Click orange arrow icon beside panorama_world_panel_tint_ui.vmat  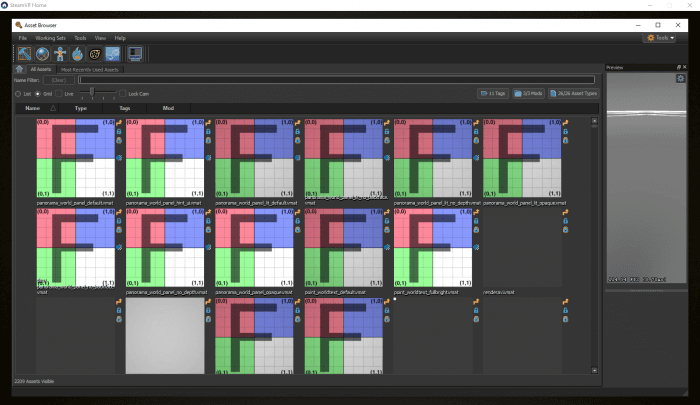[208, 122]
